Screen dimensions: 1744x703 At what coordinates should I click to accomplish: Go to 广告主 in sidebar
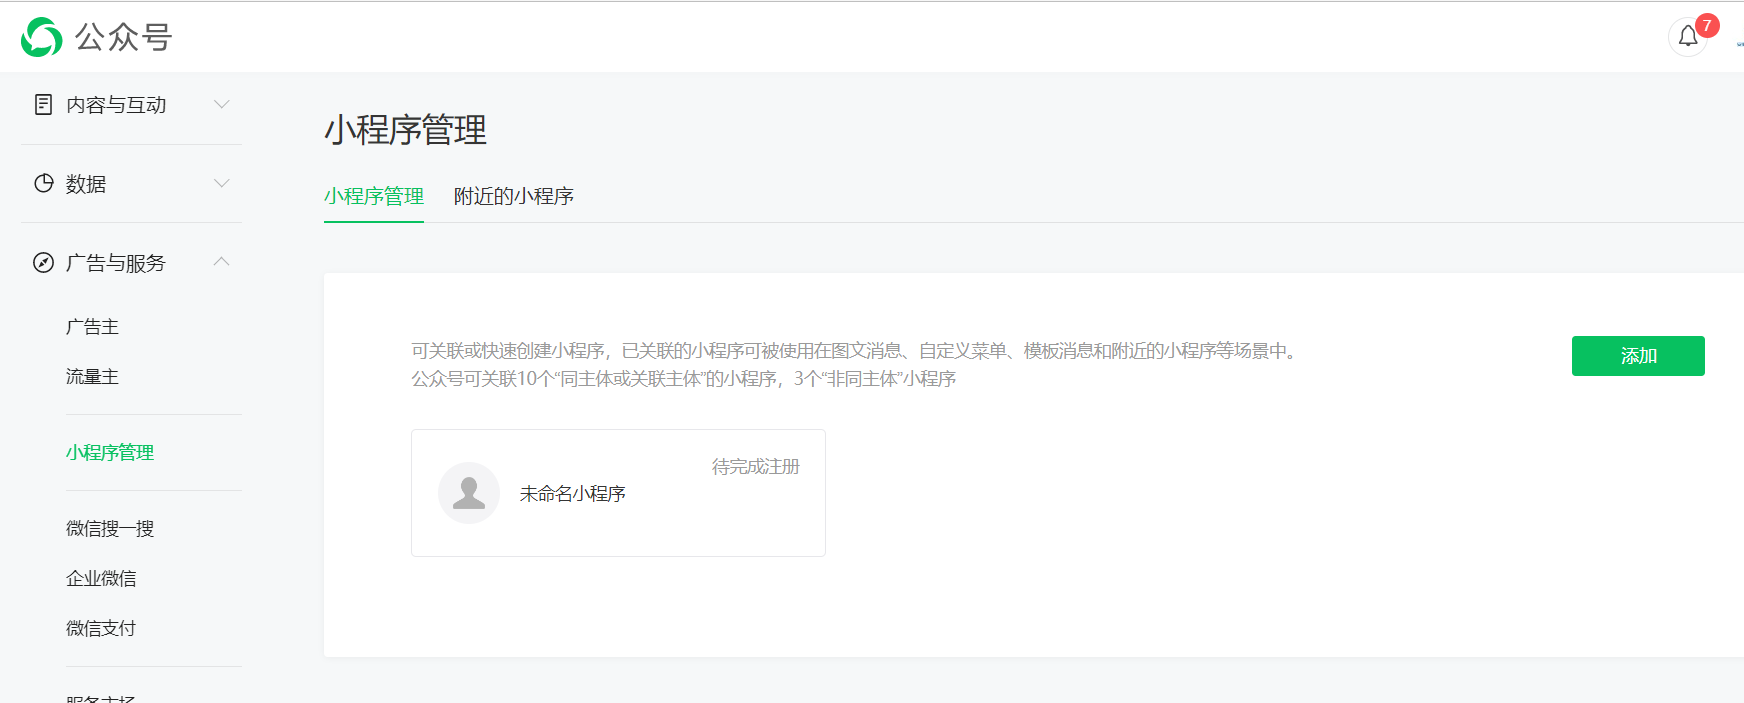coord(92,327)
